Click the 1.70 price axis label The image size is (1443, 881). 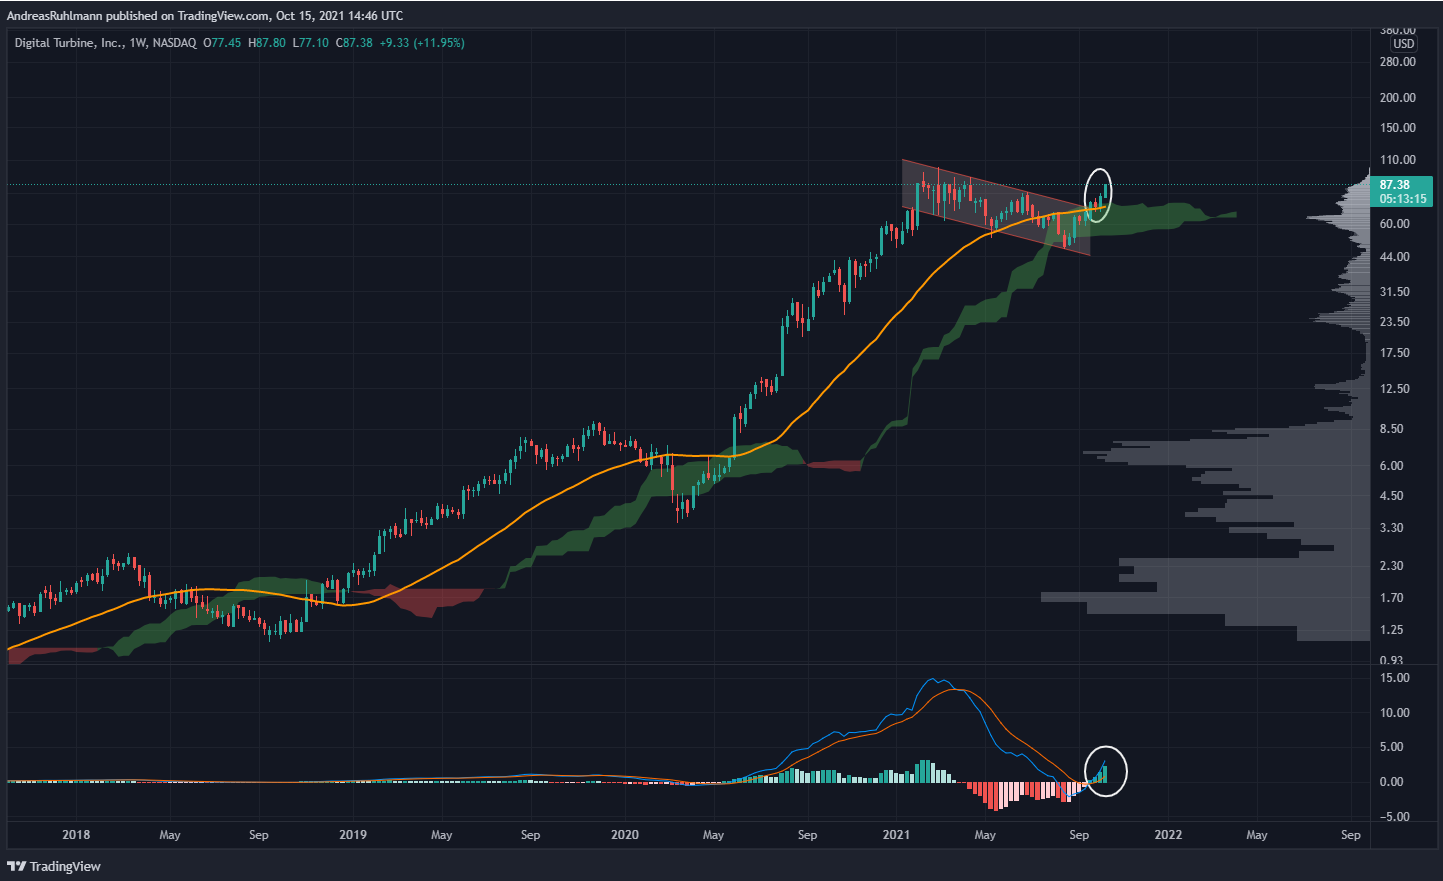tap(1392, 598)
